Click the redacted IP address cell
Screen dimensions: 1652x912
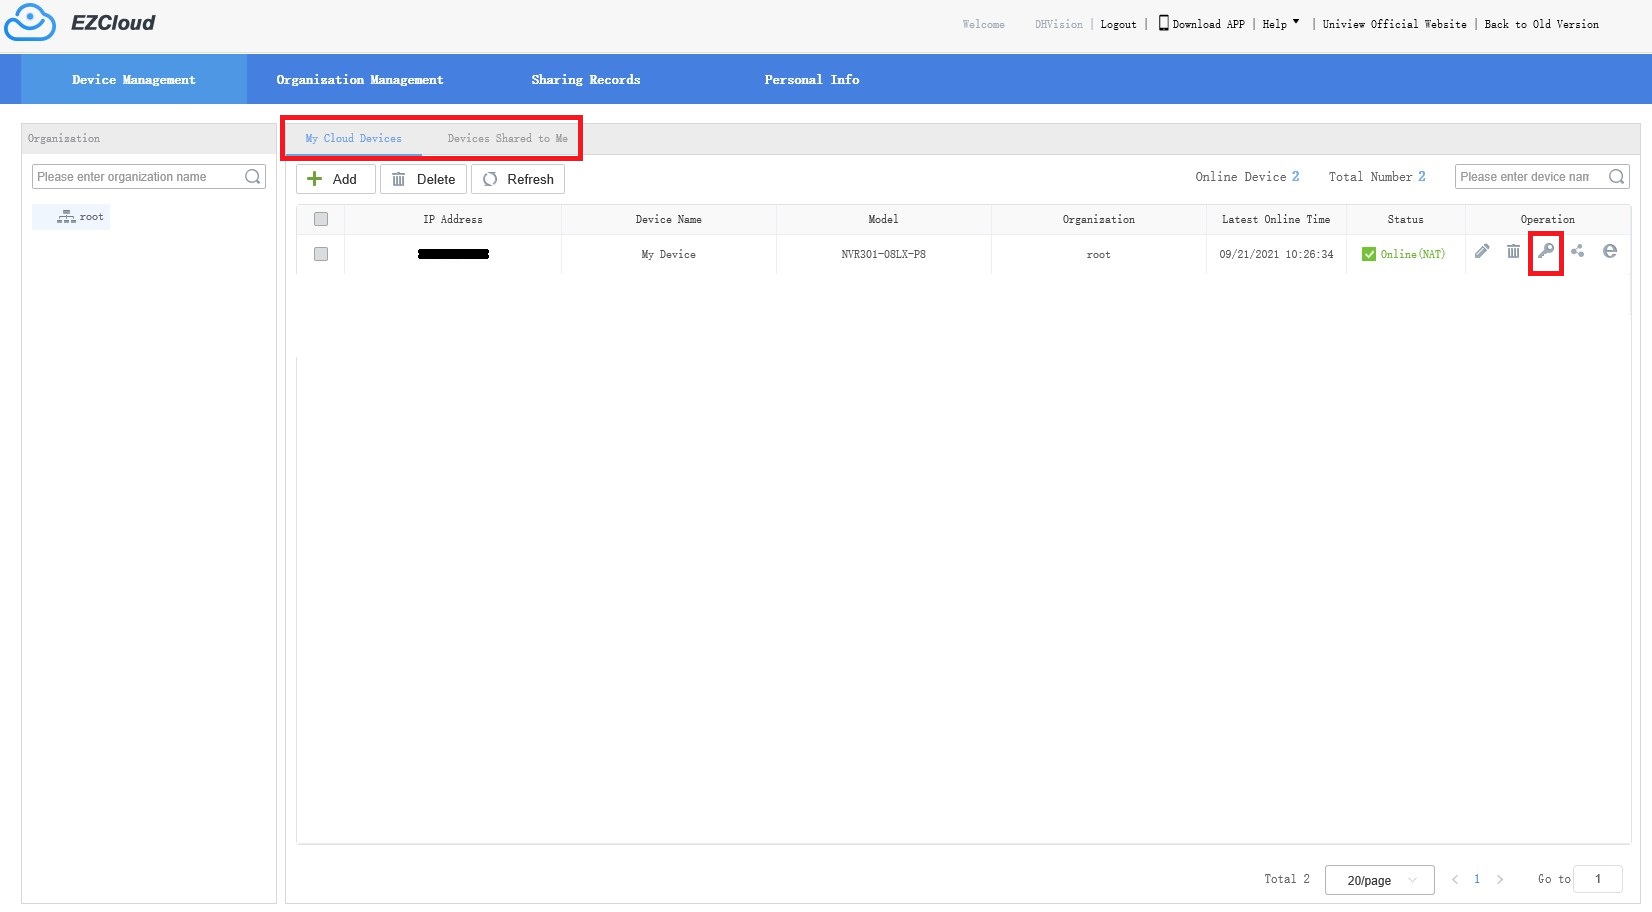point(453,254)
